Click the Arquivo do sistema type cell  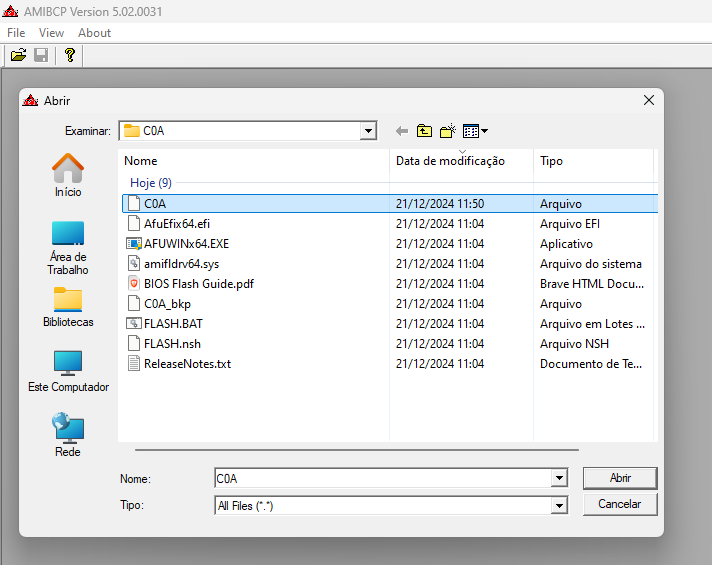coord(591,263)
